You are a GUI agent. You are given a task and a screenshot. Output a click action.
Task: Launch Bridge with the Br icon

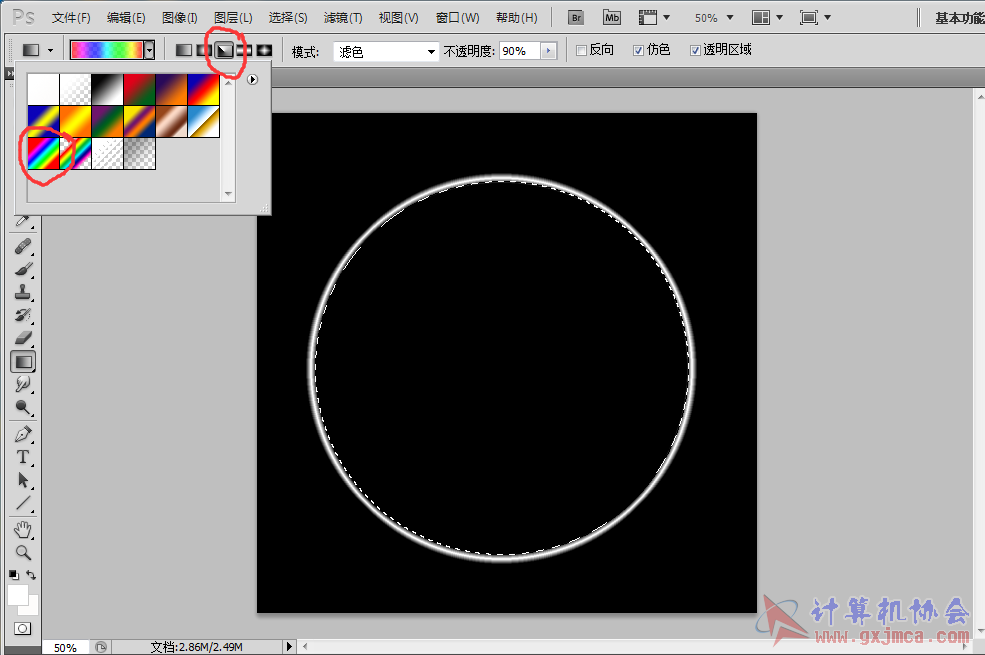click(x=576, y=18)
